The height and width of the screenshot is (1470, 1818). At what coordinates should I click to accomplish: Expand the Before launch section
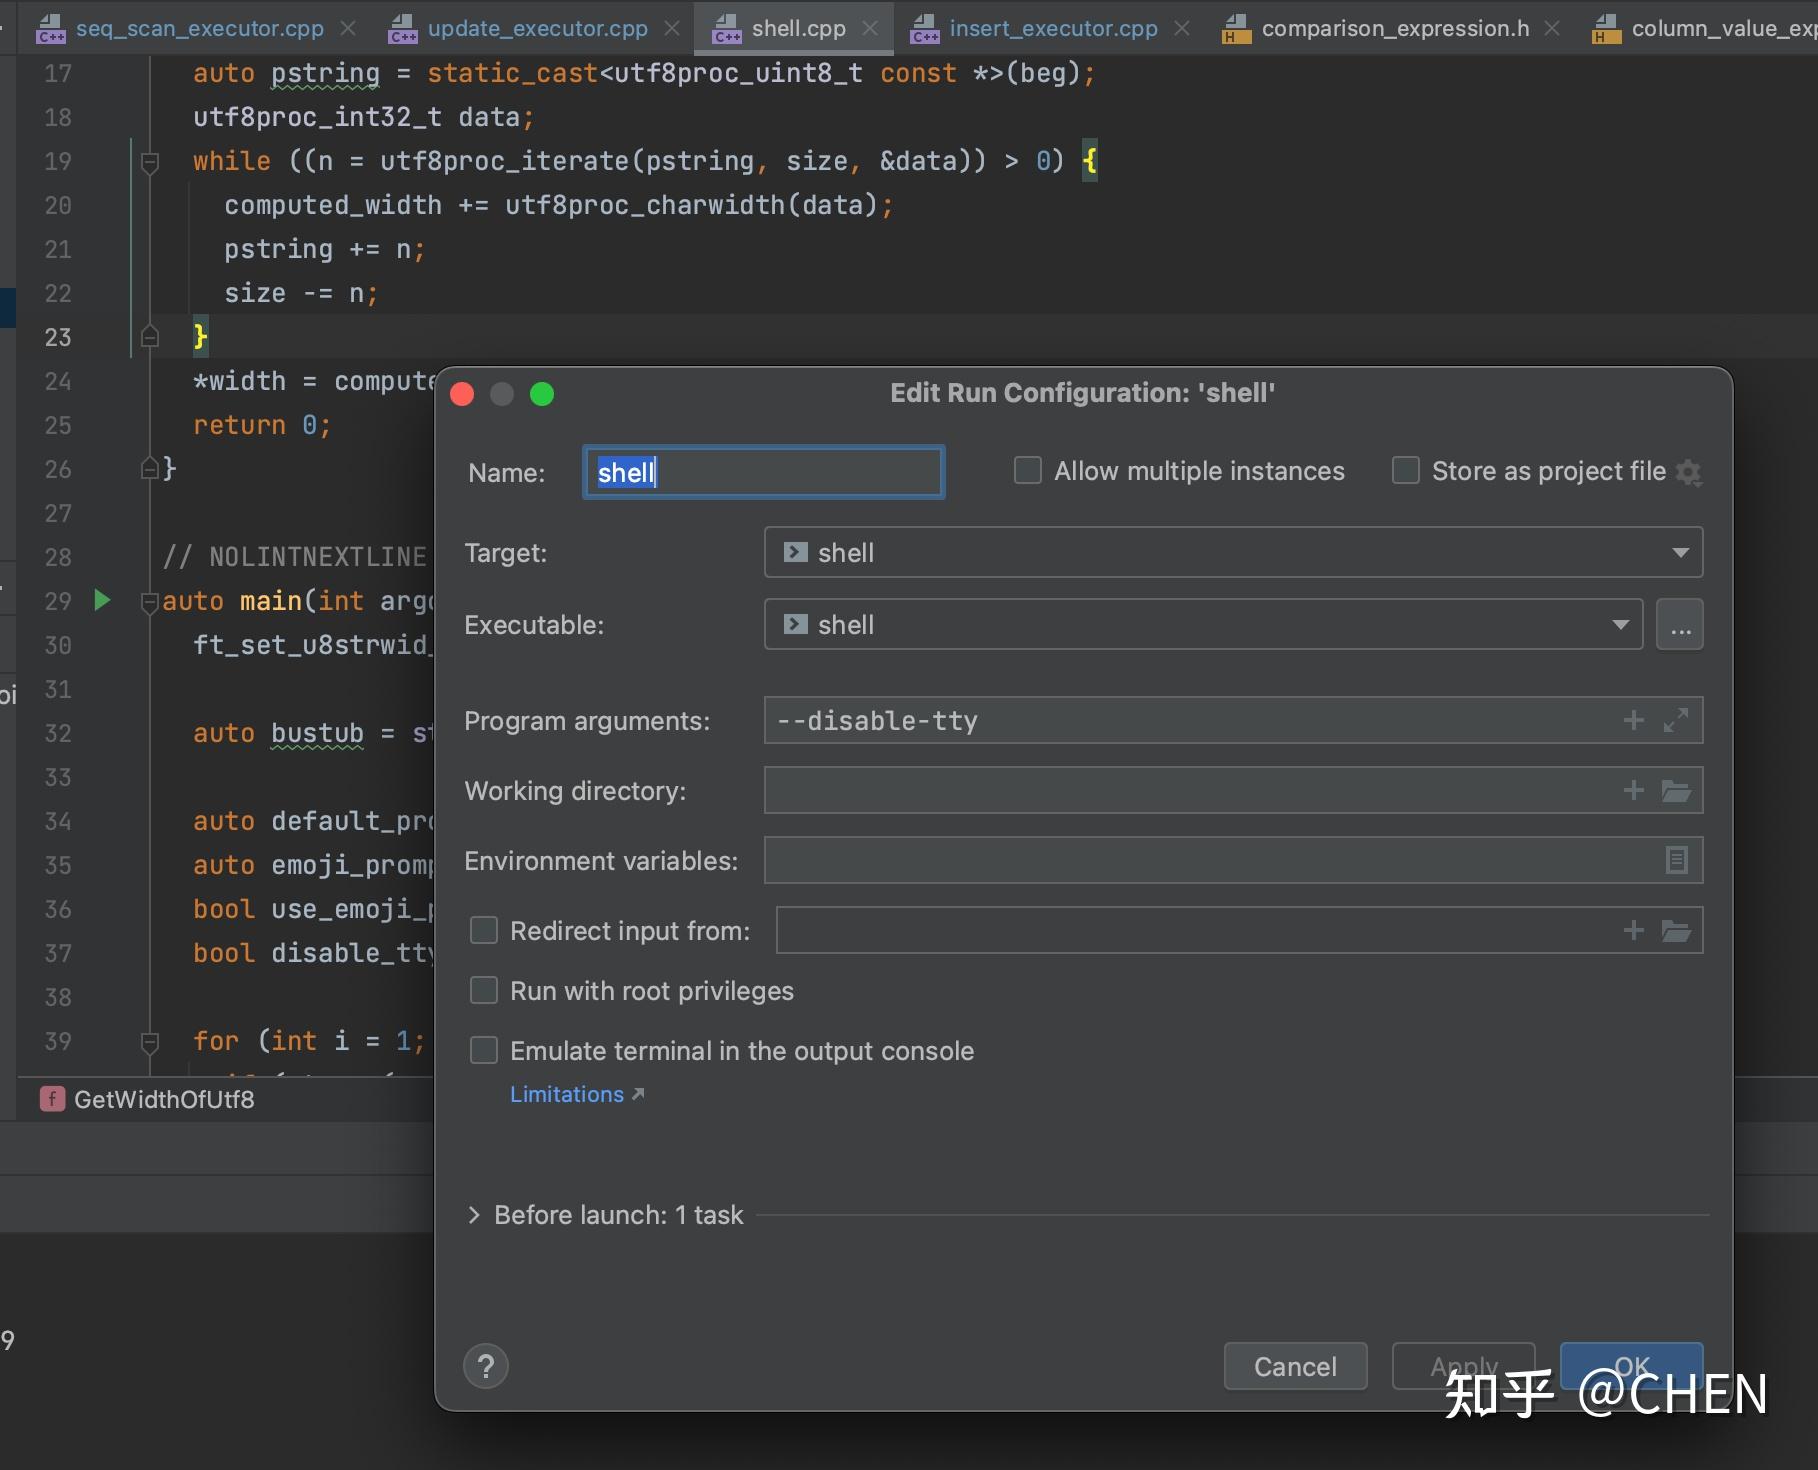[474, 1214]
